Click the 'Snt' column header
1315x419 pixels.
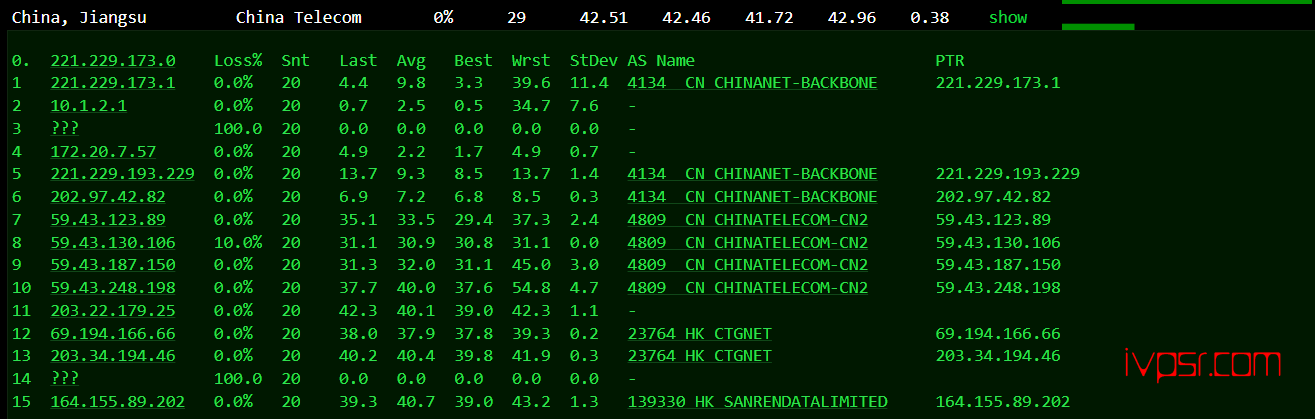coord(295,61)
